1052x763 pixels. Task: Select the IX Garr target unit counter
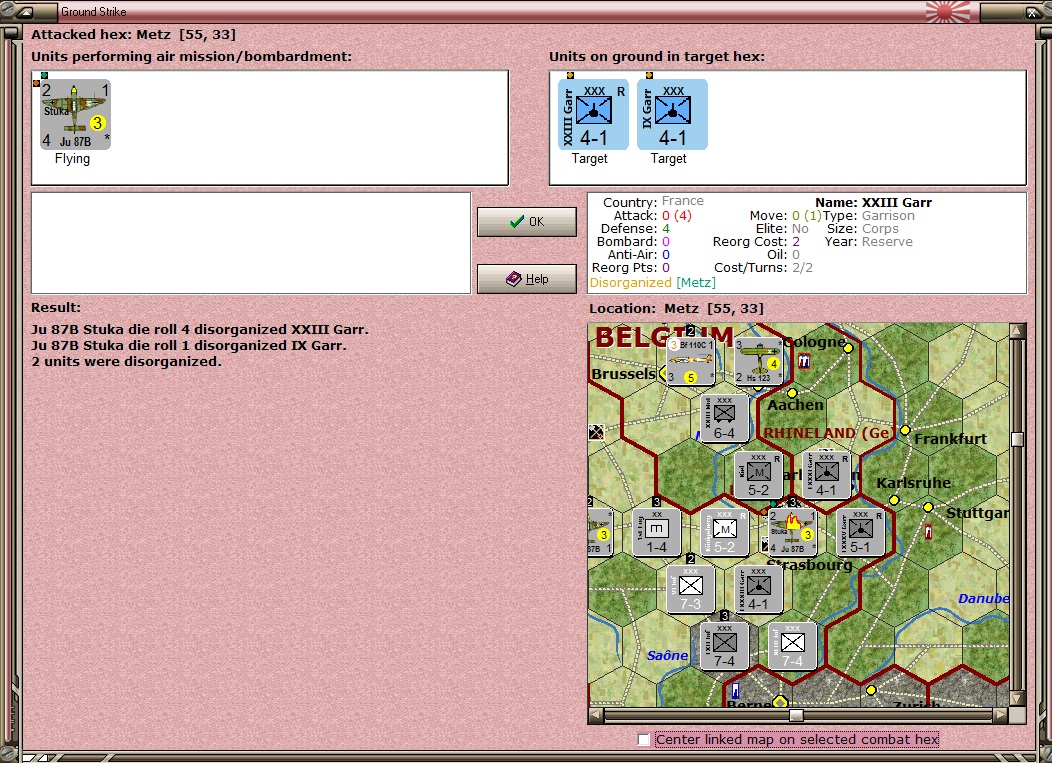click(x=672, y=114)
